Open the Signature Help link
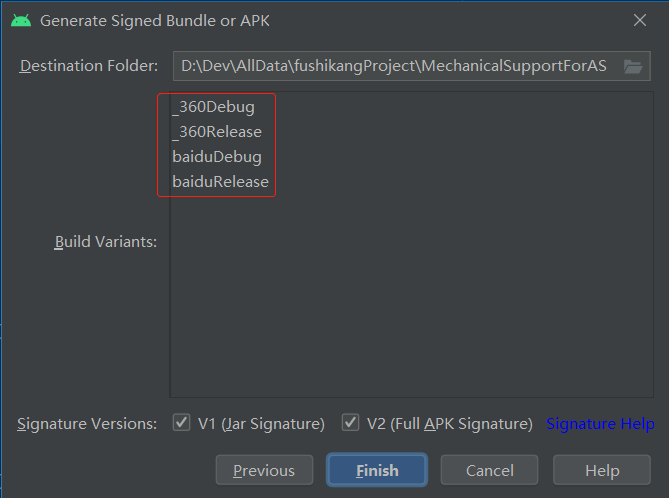The width and height of the screenshot is (669, 498). (600, 424)
